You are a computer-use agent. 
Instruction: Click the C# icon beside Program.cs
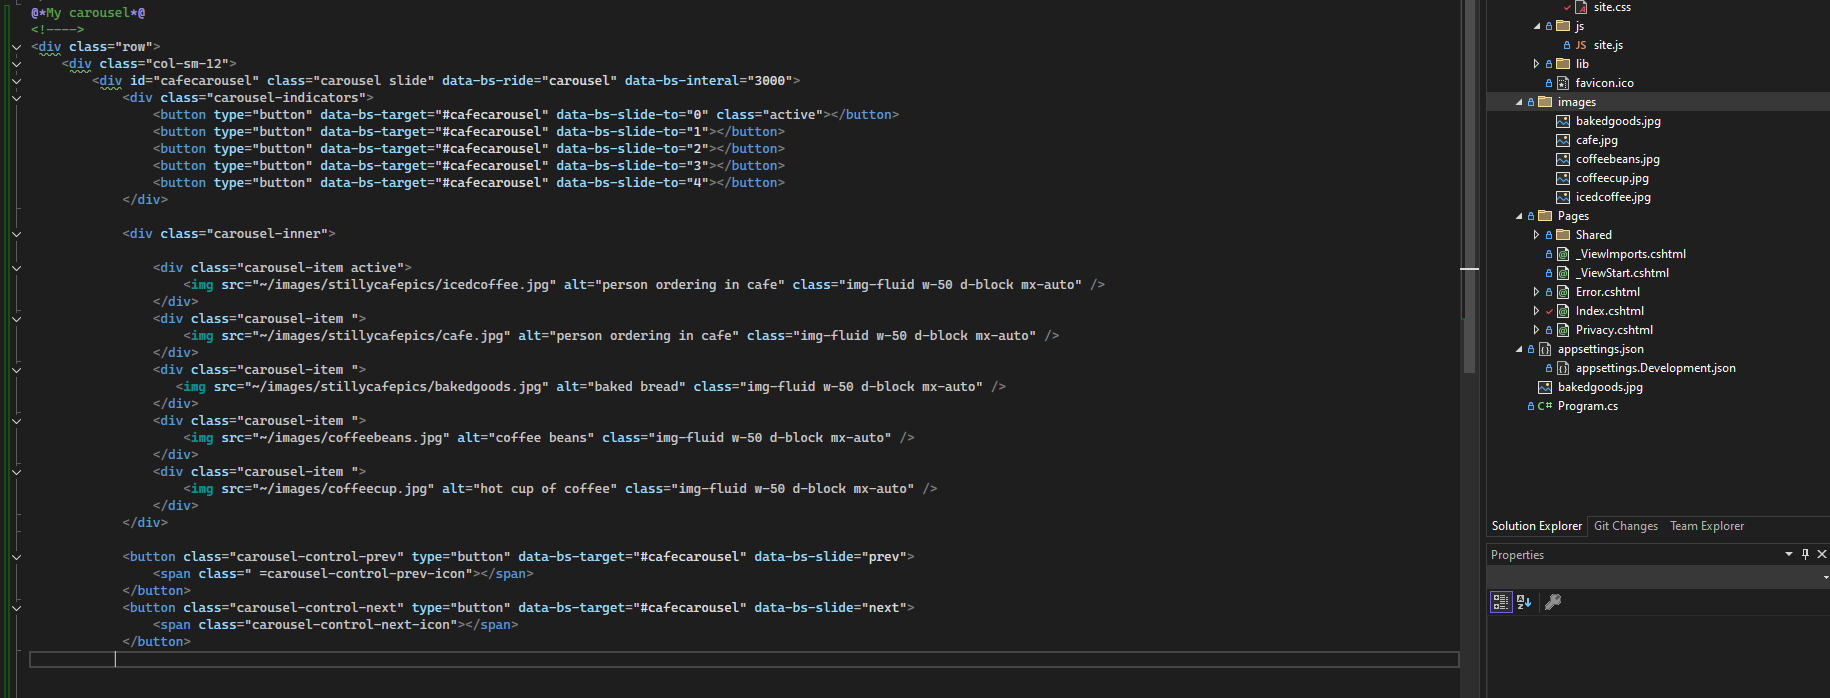pyautogui.click(x=1545, y=406)
